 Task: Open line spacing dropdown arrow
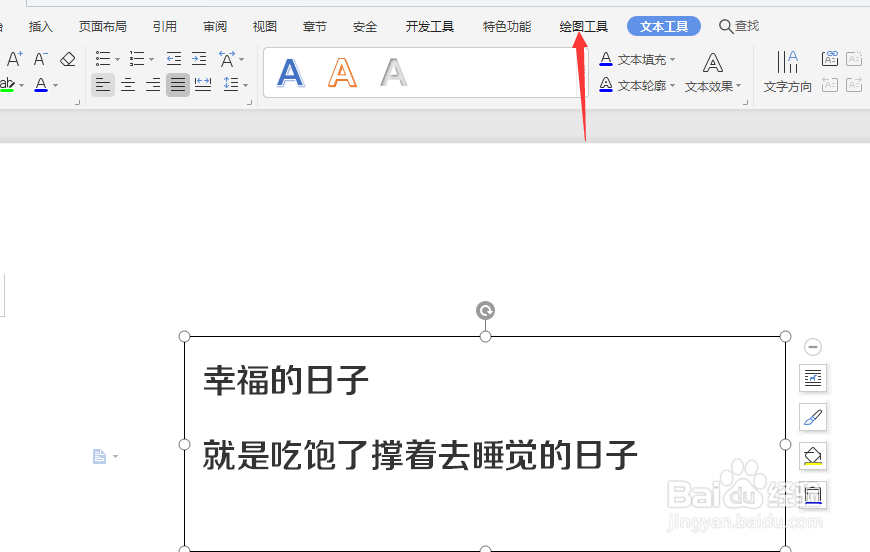coord(245,85)
